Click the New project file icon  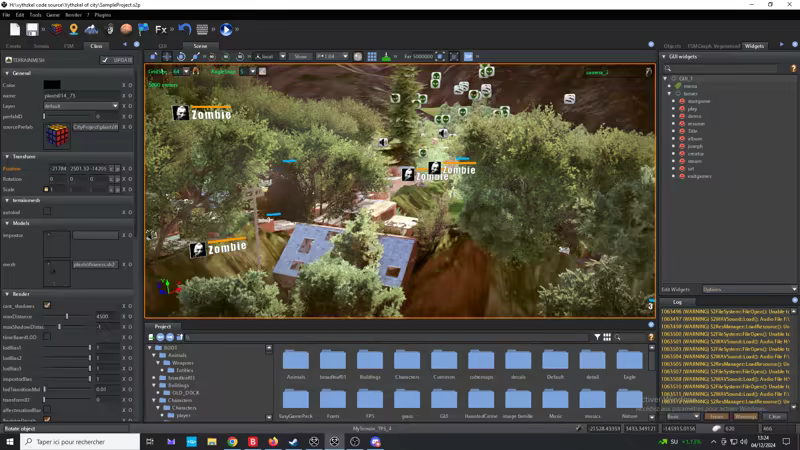(x=15, y=30)
